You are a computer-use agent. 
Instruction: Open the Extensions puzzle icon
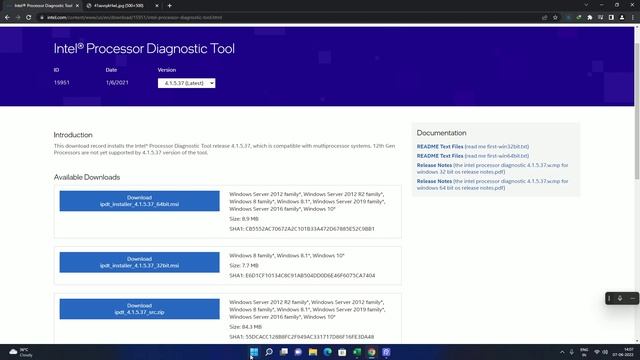(x=589, y=18)
